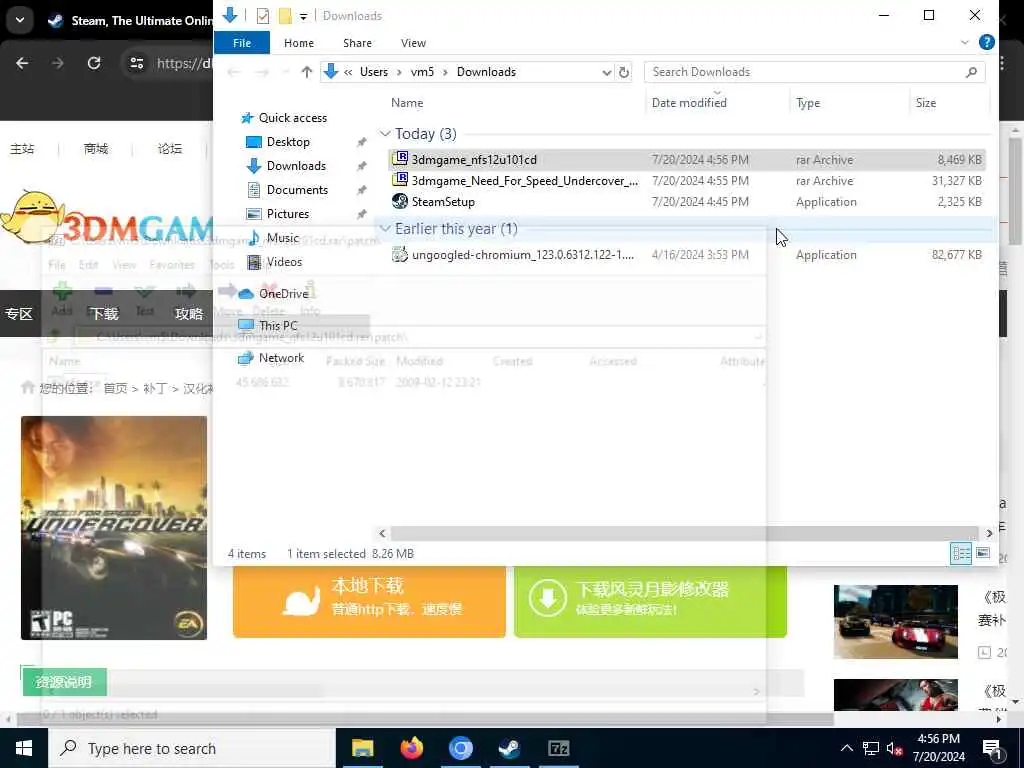Viewport: 1024px width, 768px height.
Task: Click the Properties quick access toolbar icon
Action: click(263, 16)
